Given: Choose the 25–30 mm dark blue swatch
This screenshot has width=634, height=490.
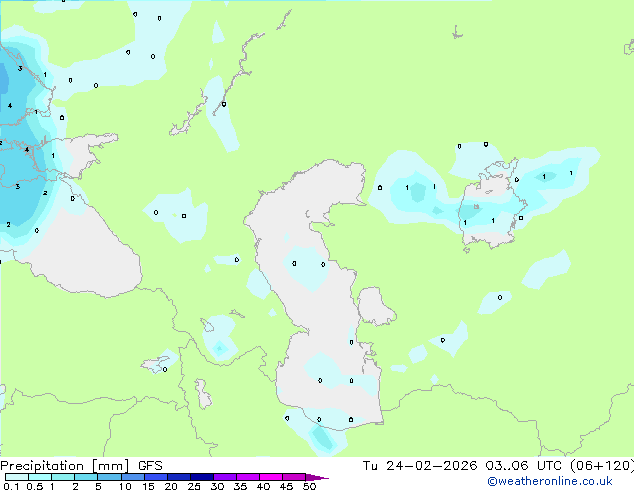Looking at the screenshot, I should point(201,477).
